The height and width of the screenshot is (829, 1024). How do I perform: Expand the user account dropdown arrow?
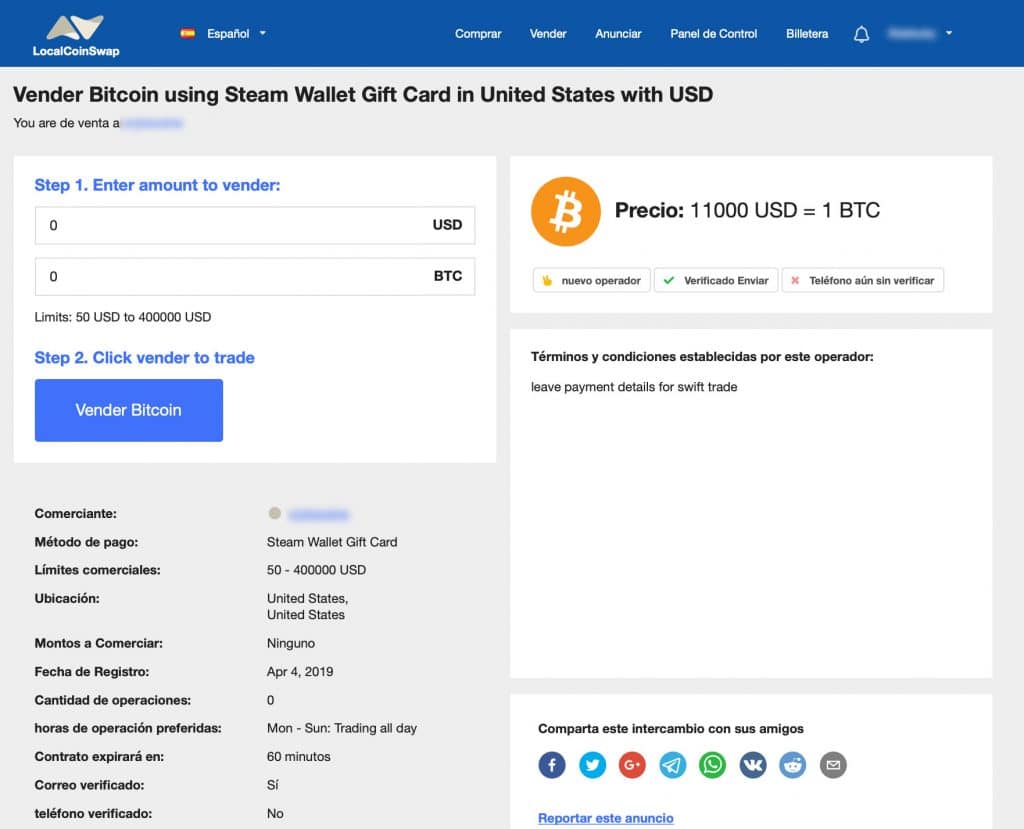pos(949,33)
